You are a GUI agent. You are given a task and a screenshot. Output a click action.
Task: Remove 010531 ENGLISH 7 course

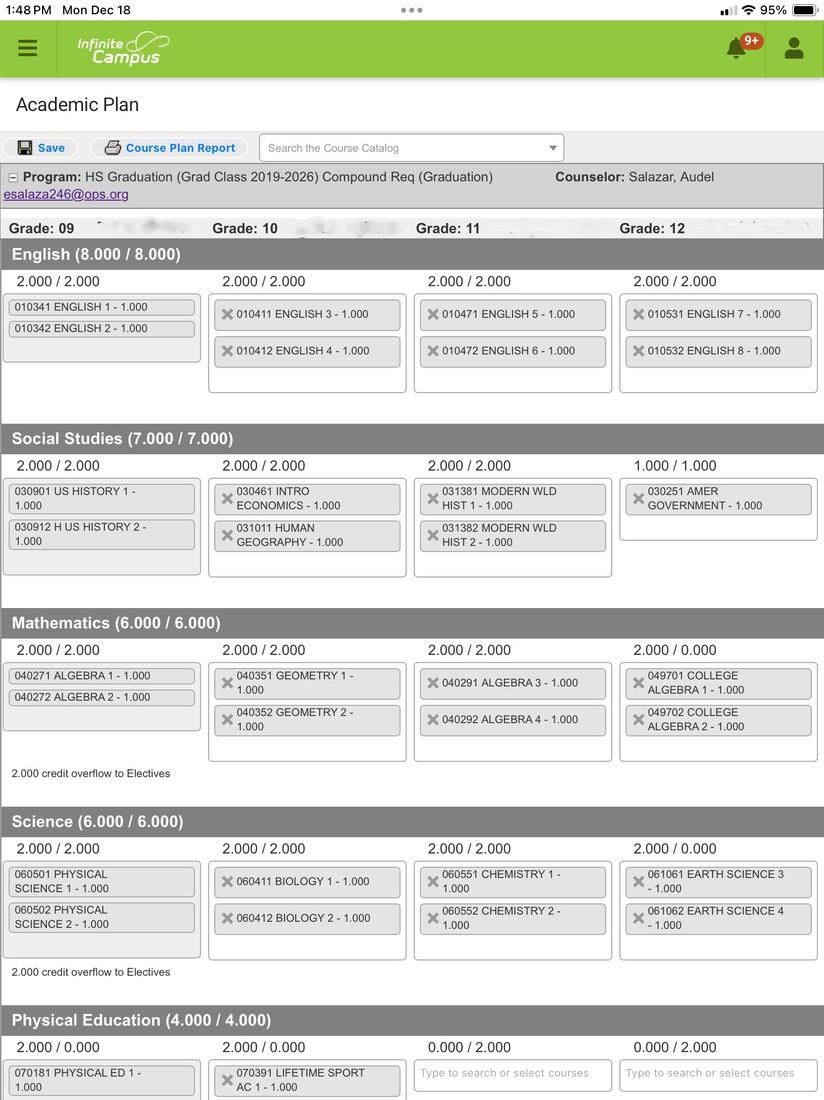pos(638,314)
